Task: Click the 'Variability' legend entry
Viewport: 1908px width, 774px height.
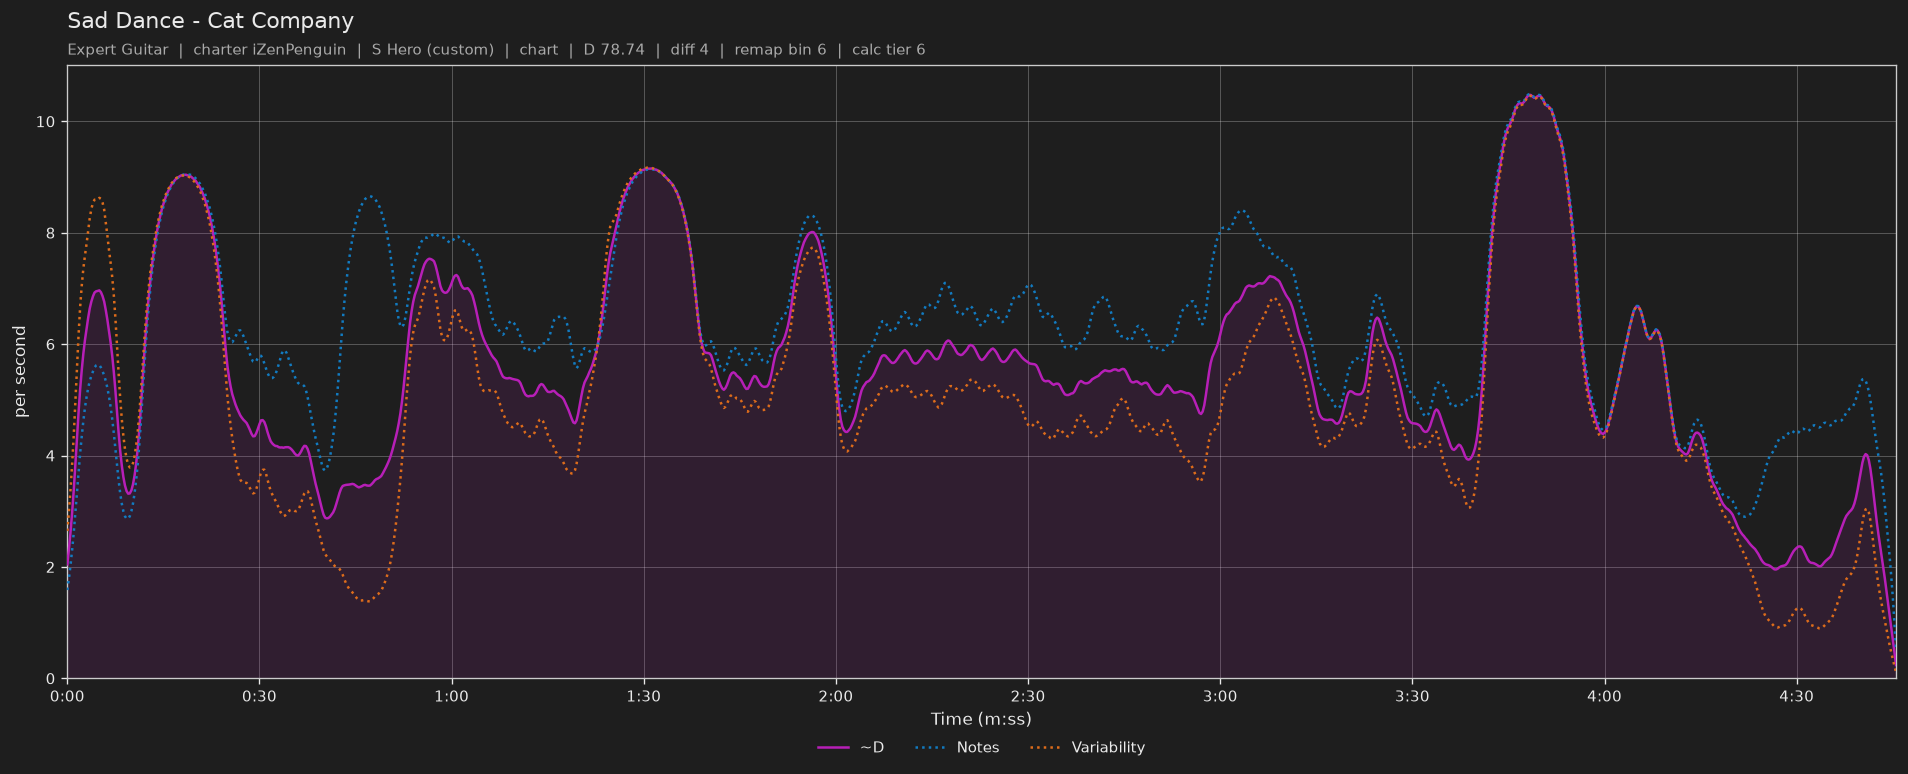Action: click(1087, 747)
